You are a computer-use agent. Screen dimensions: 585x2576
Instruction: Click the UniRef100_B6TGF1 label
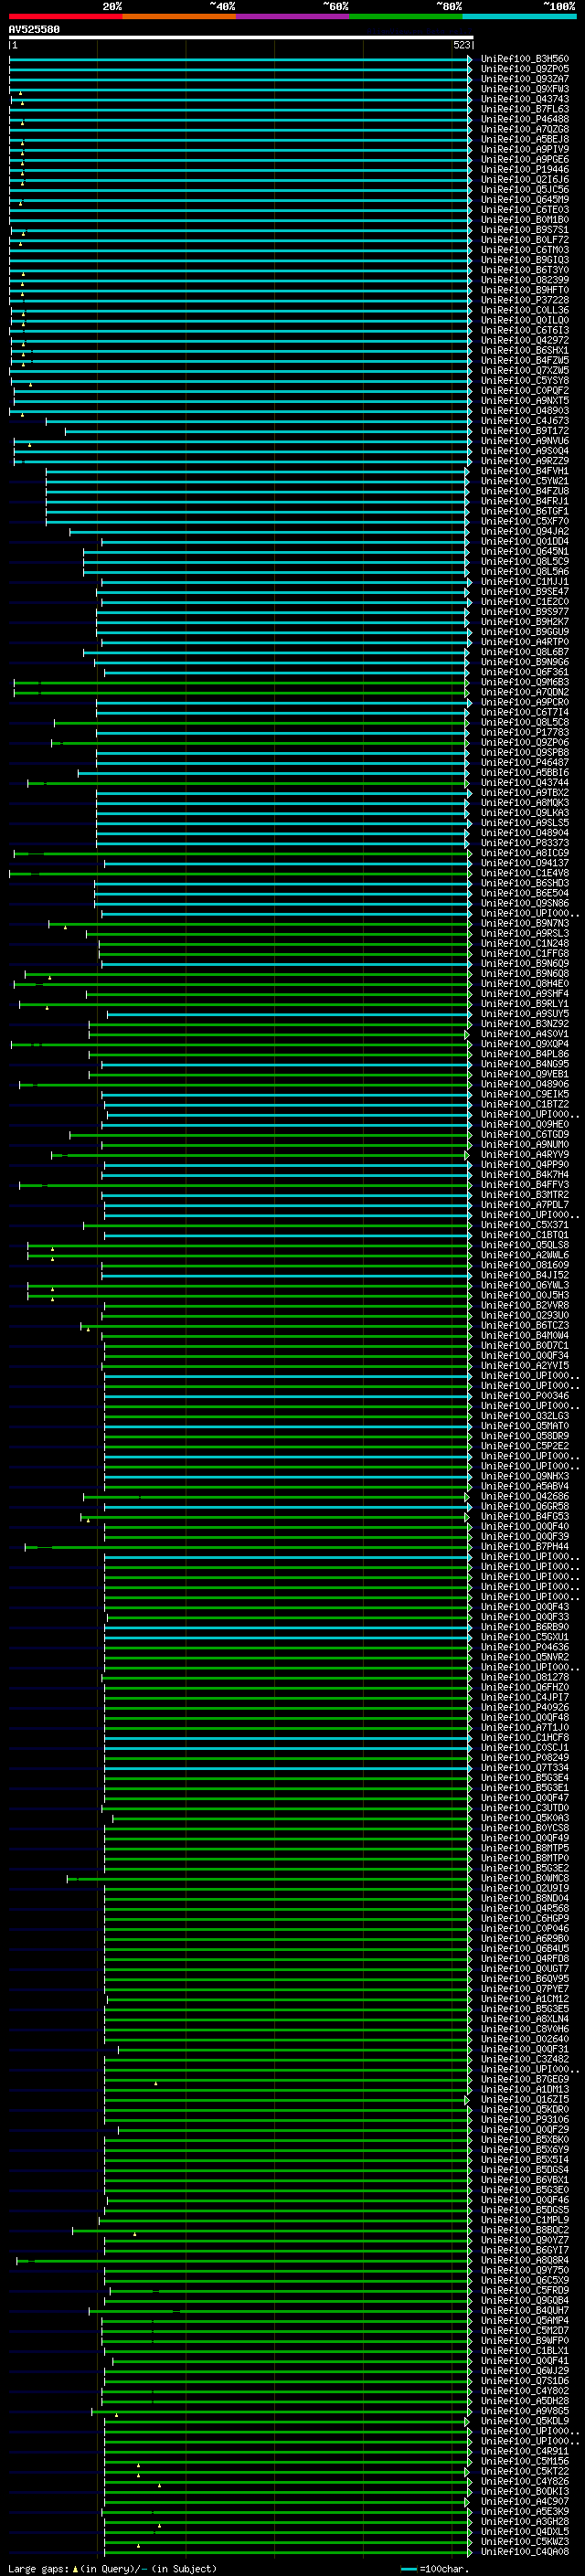(x=524, y=511)
